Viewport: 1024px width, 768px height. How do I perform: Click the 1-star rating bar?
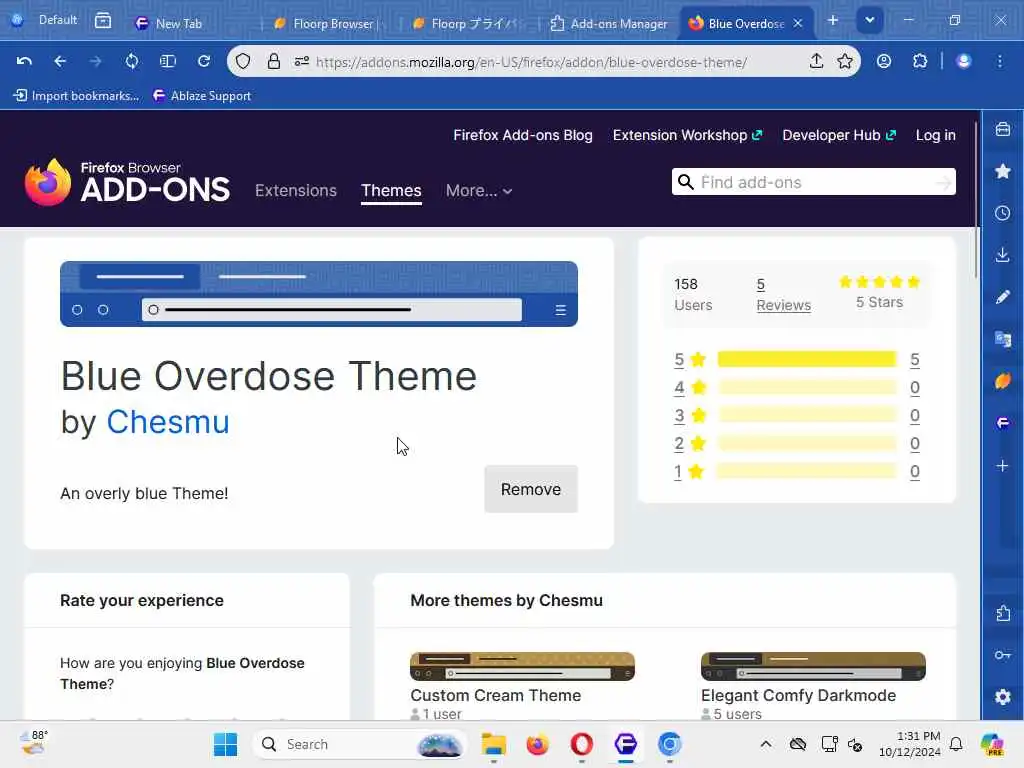click(x=807, y=472)
